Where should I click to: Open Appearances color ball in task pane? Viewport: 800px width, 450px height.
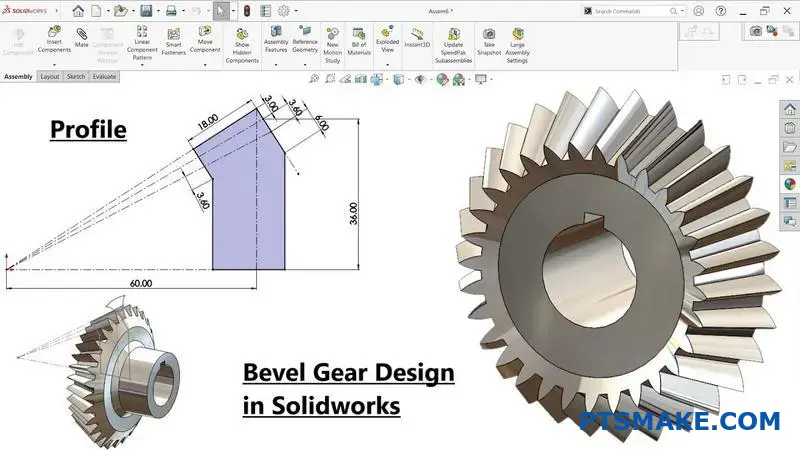pos(789,184)
